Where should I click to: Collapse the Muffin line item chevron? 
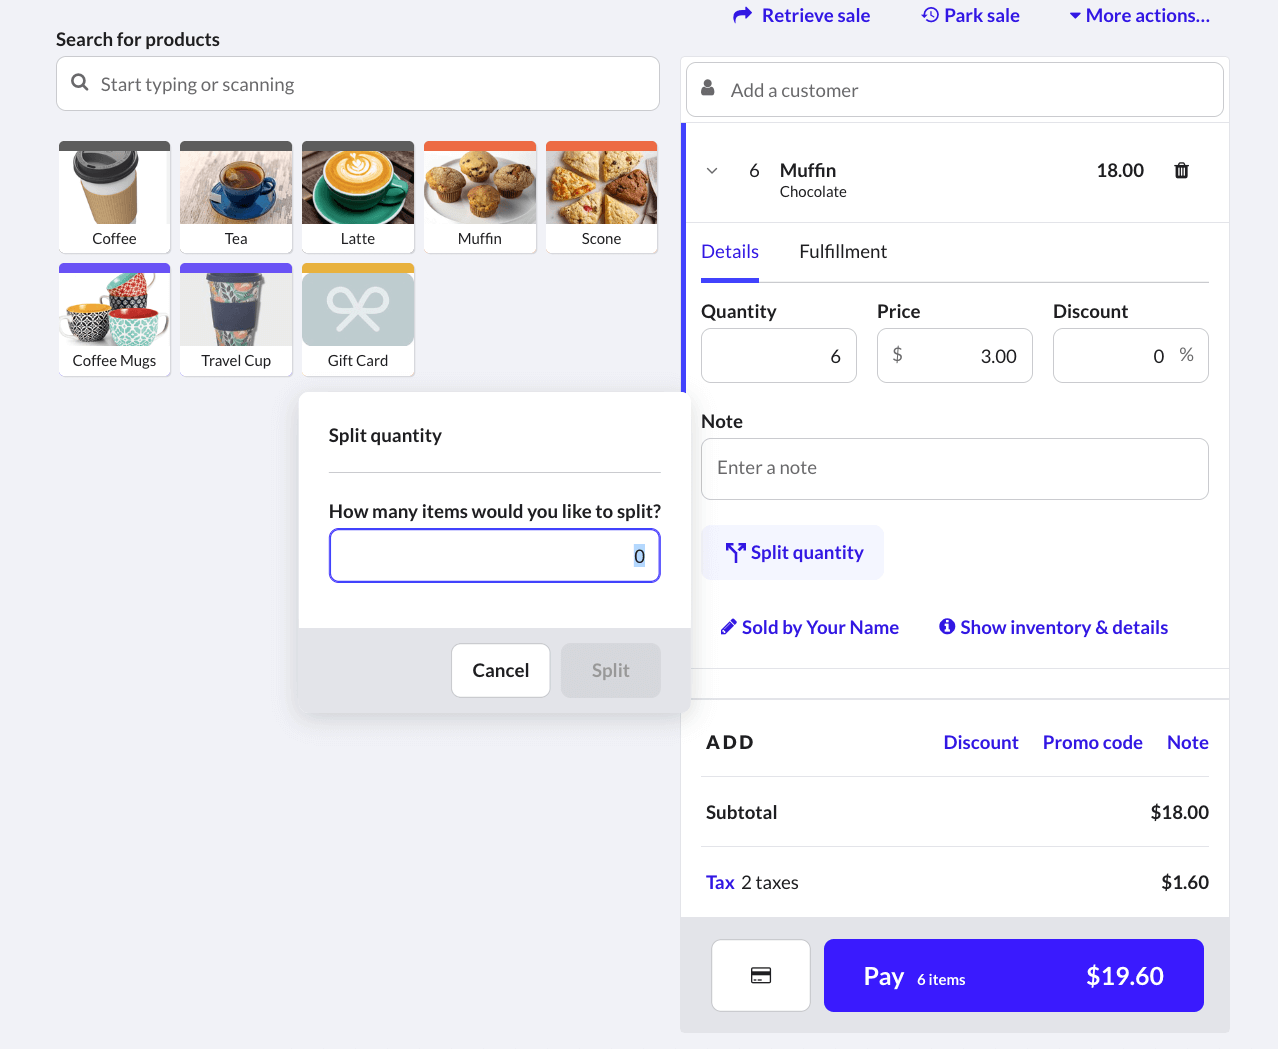tap(712, 171)
